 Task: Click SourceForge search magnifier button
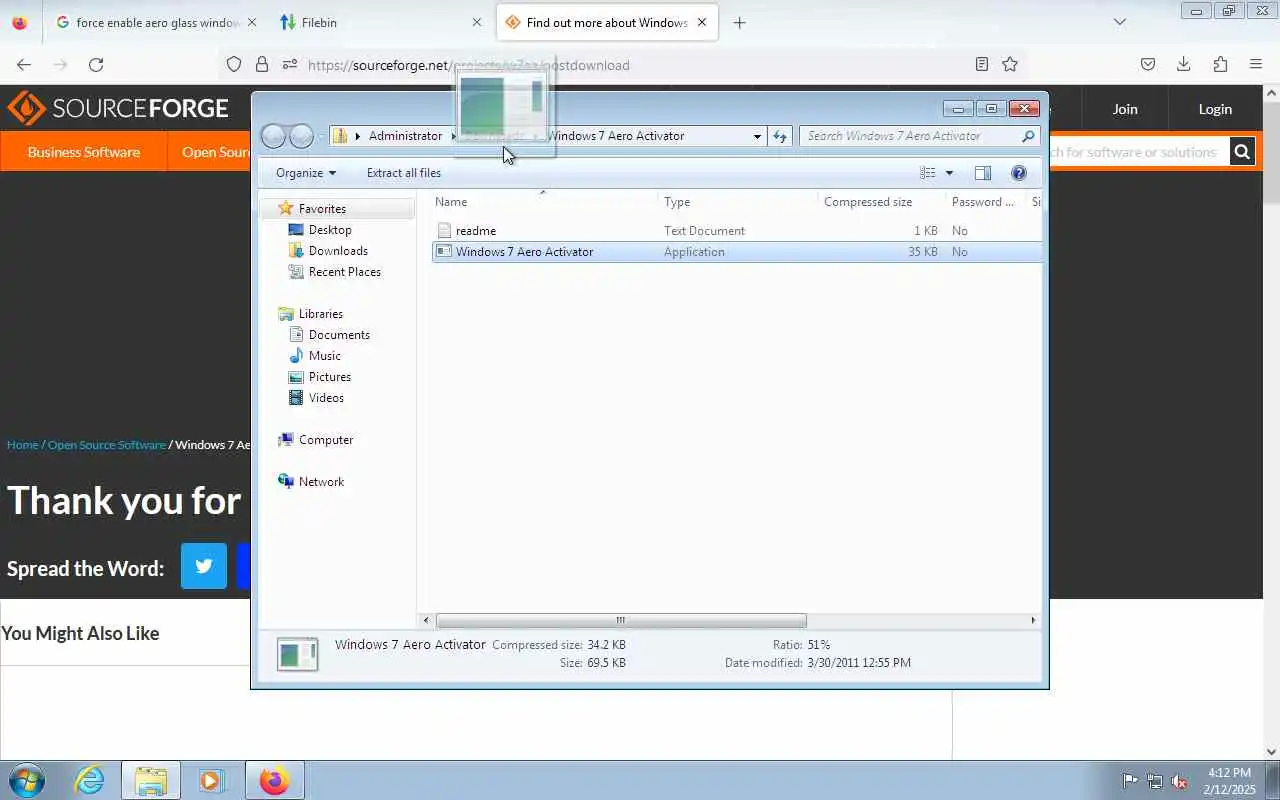click(x=1242, y=152)
